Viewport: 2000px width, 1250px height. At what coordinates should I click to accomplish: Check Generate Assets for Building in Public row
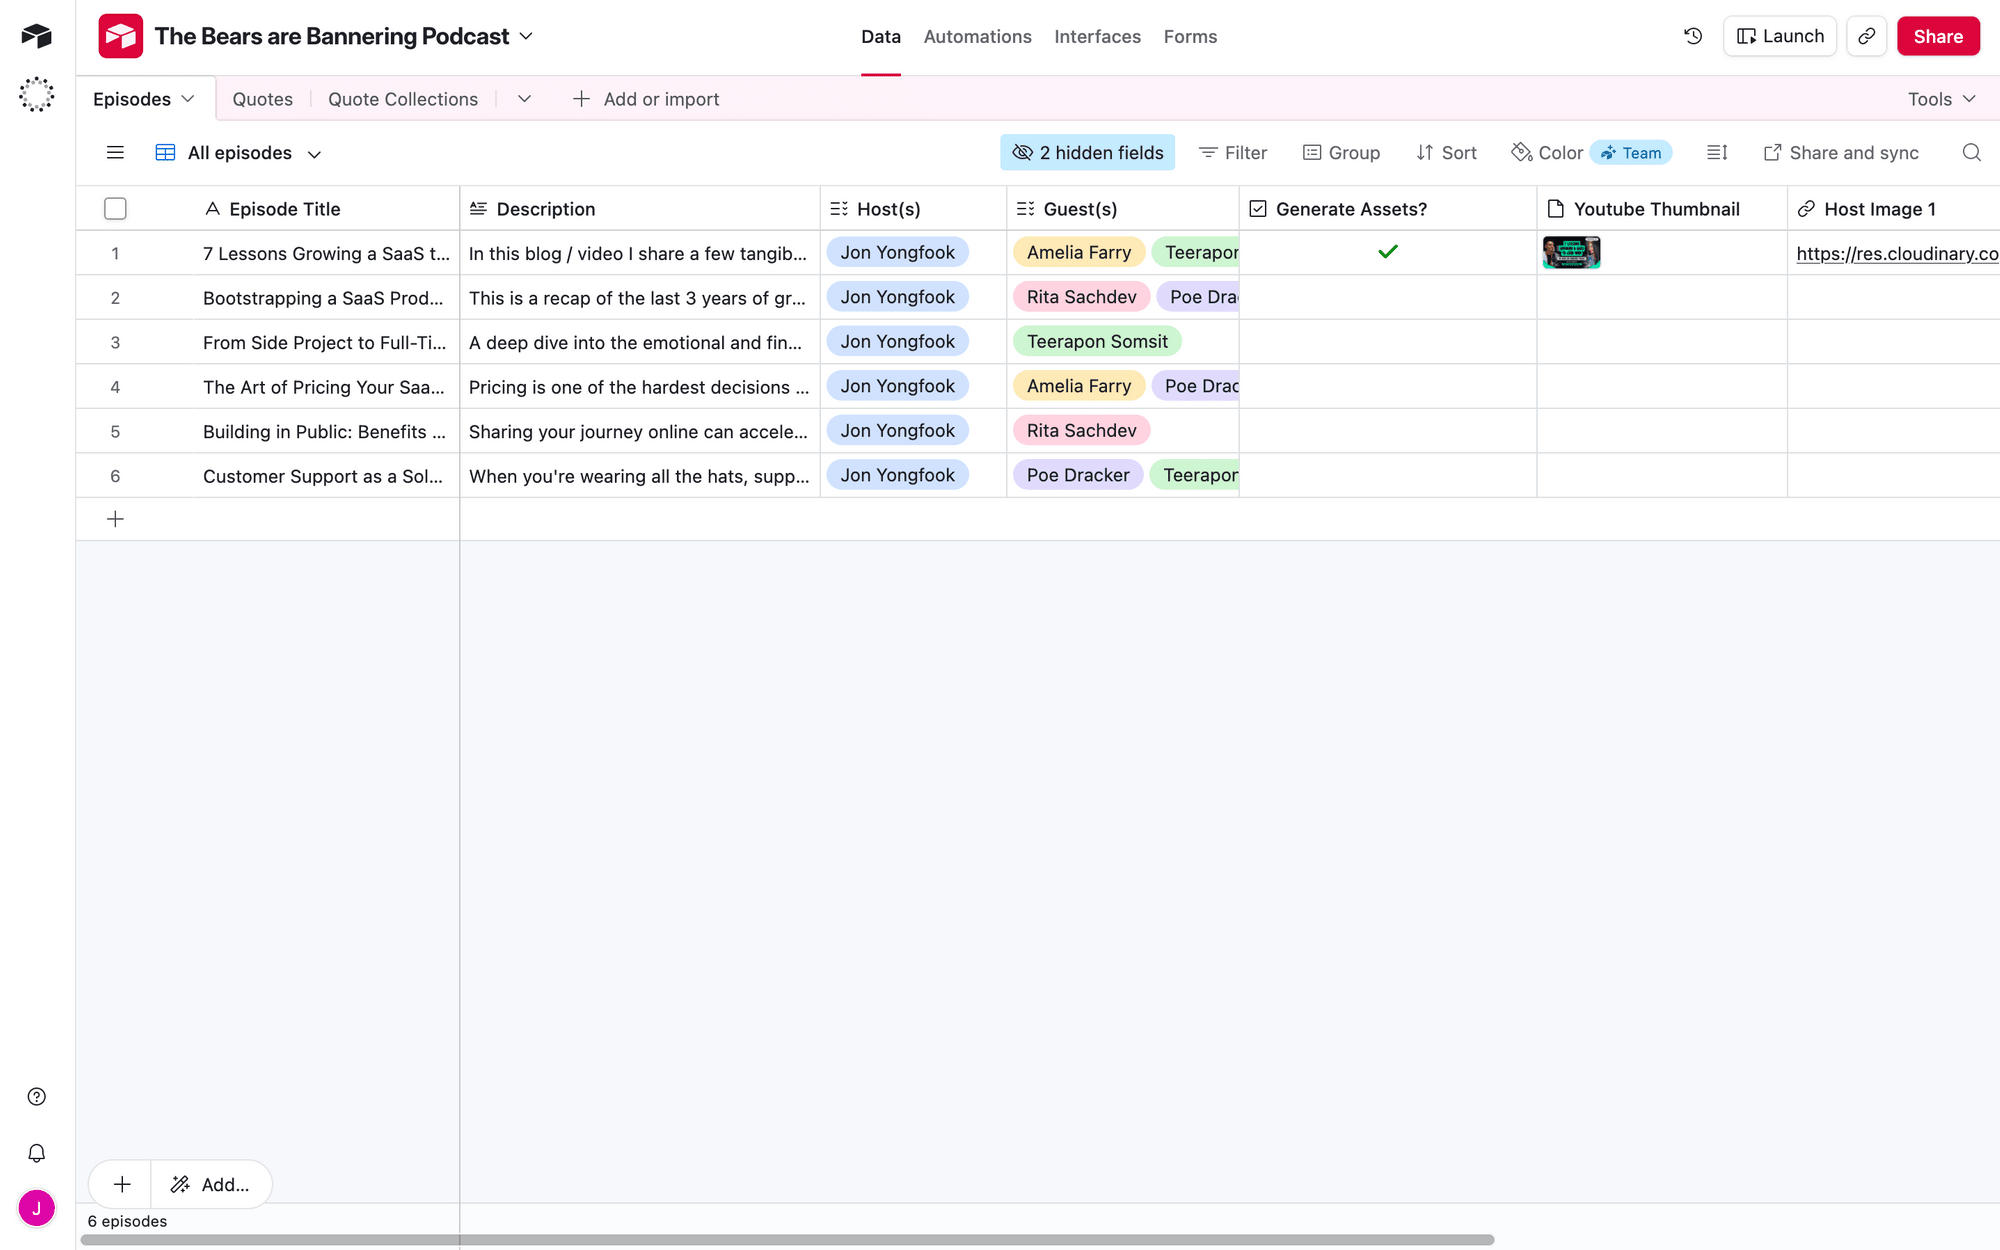click(x=1387, y=431)
